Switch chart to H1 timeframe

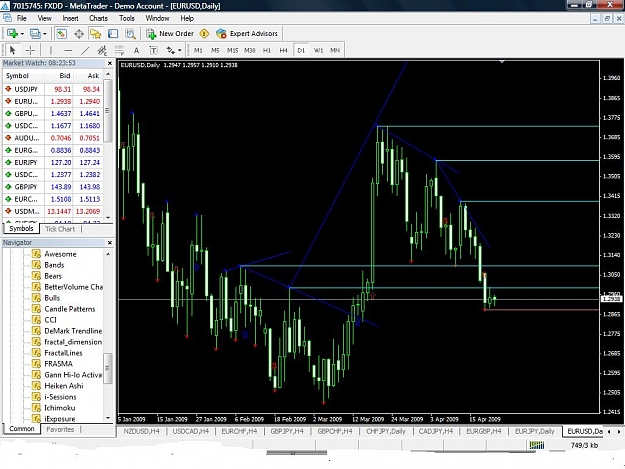pos(267,50)
